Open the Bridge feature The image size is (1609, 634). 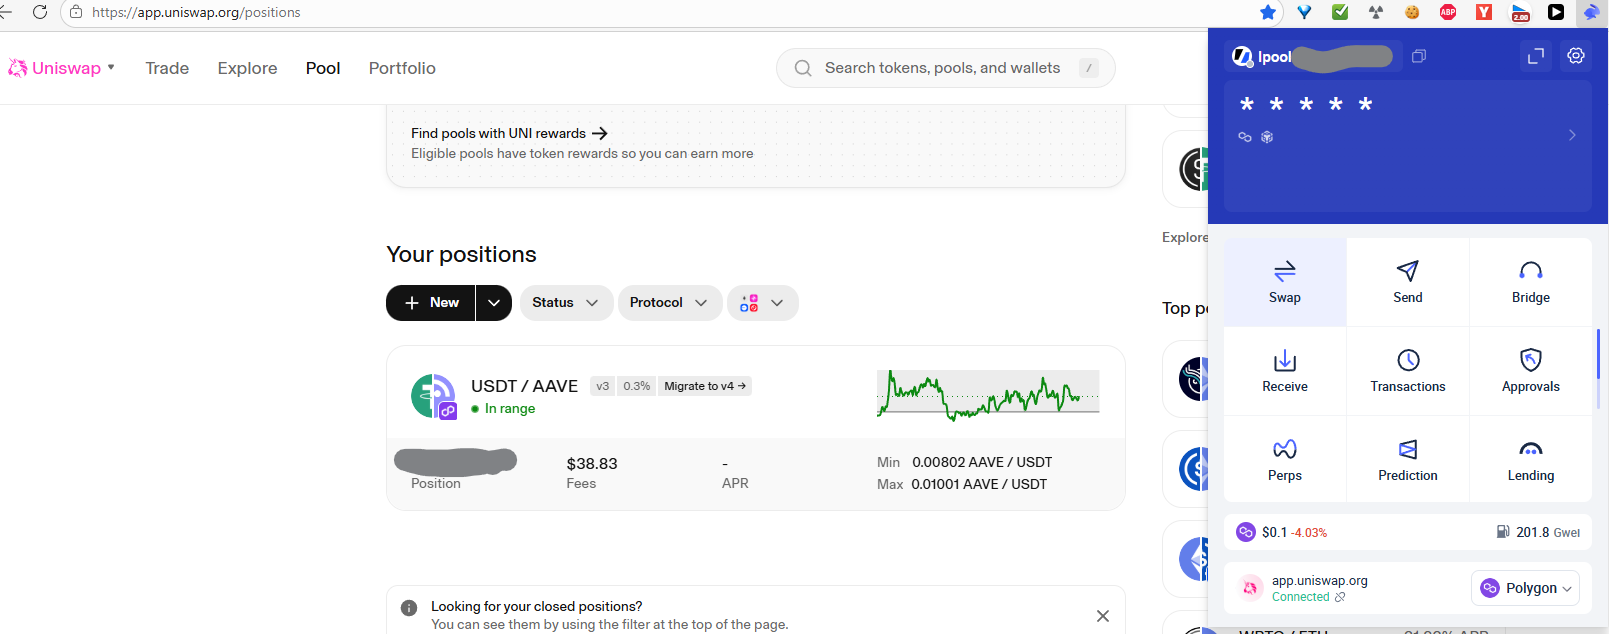[x=1530, y=281]
